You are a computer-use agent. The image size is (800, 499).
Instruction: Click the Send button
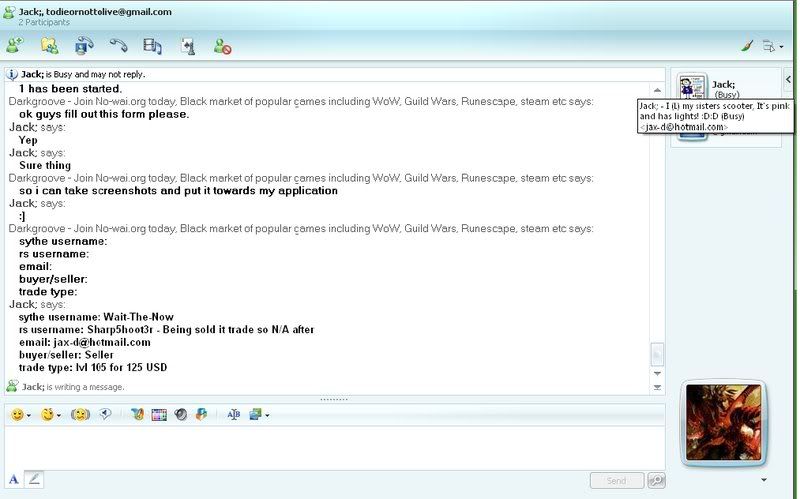point(616,480)
